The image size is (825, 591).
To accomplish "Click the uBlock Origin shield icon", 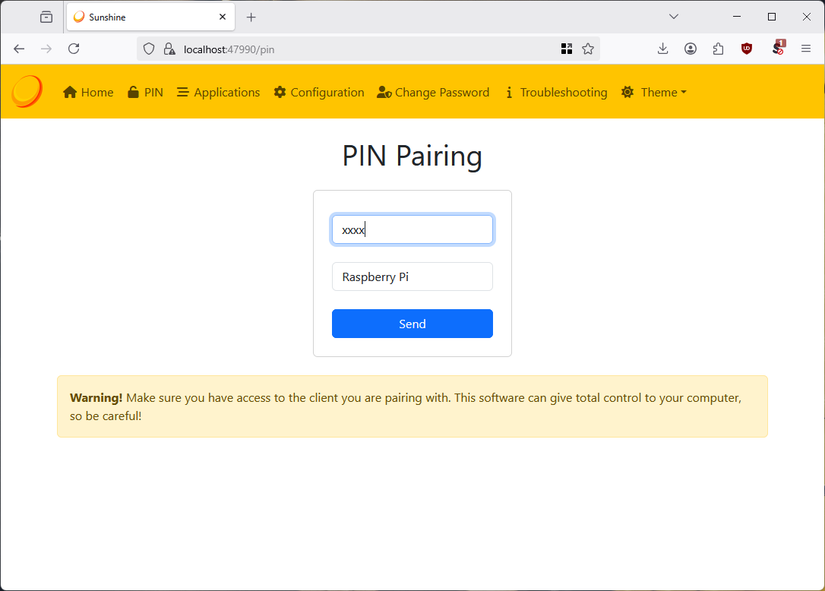I will (747, 48).
